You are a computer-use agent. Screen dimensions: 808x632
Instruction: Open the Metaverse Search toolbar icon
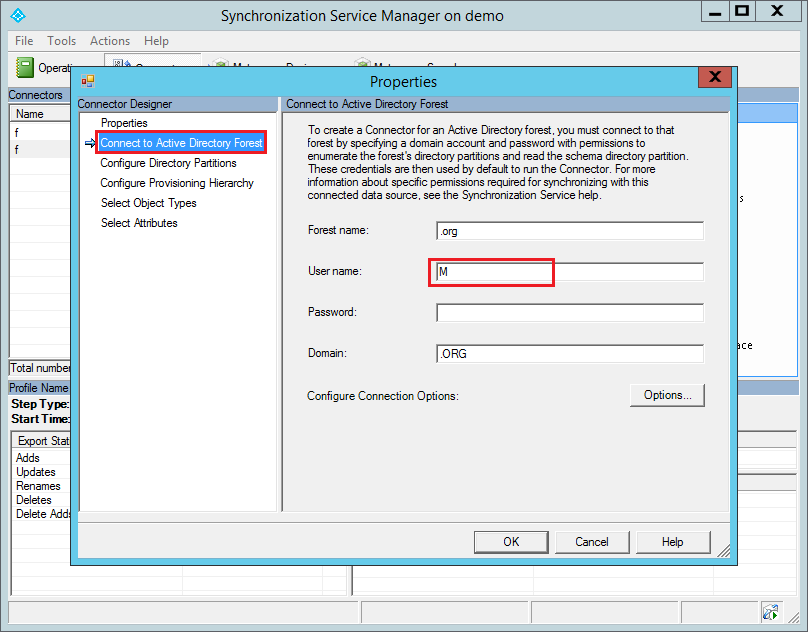point(365,63)
